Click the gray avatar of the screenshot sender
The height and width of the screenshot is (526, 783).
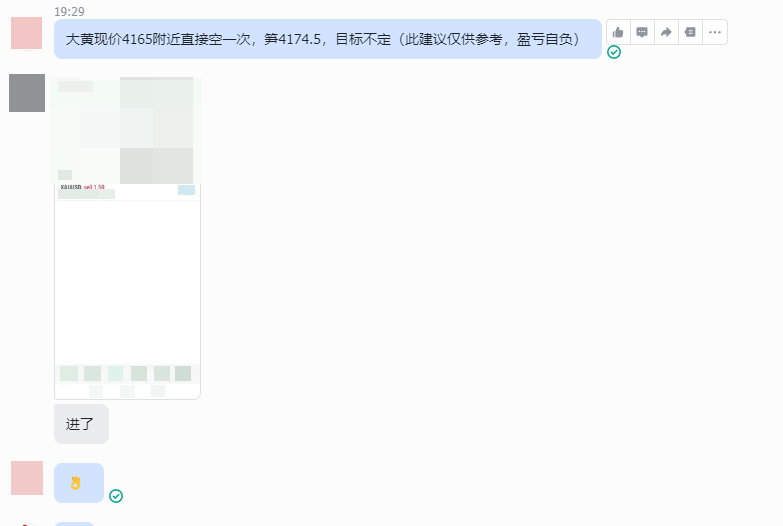pos(27,93)
